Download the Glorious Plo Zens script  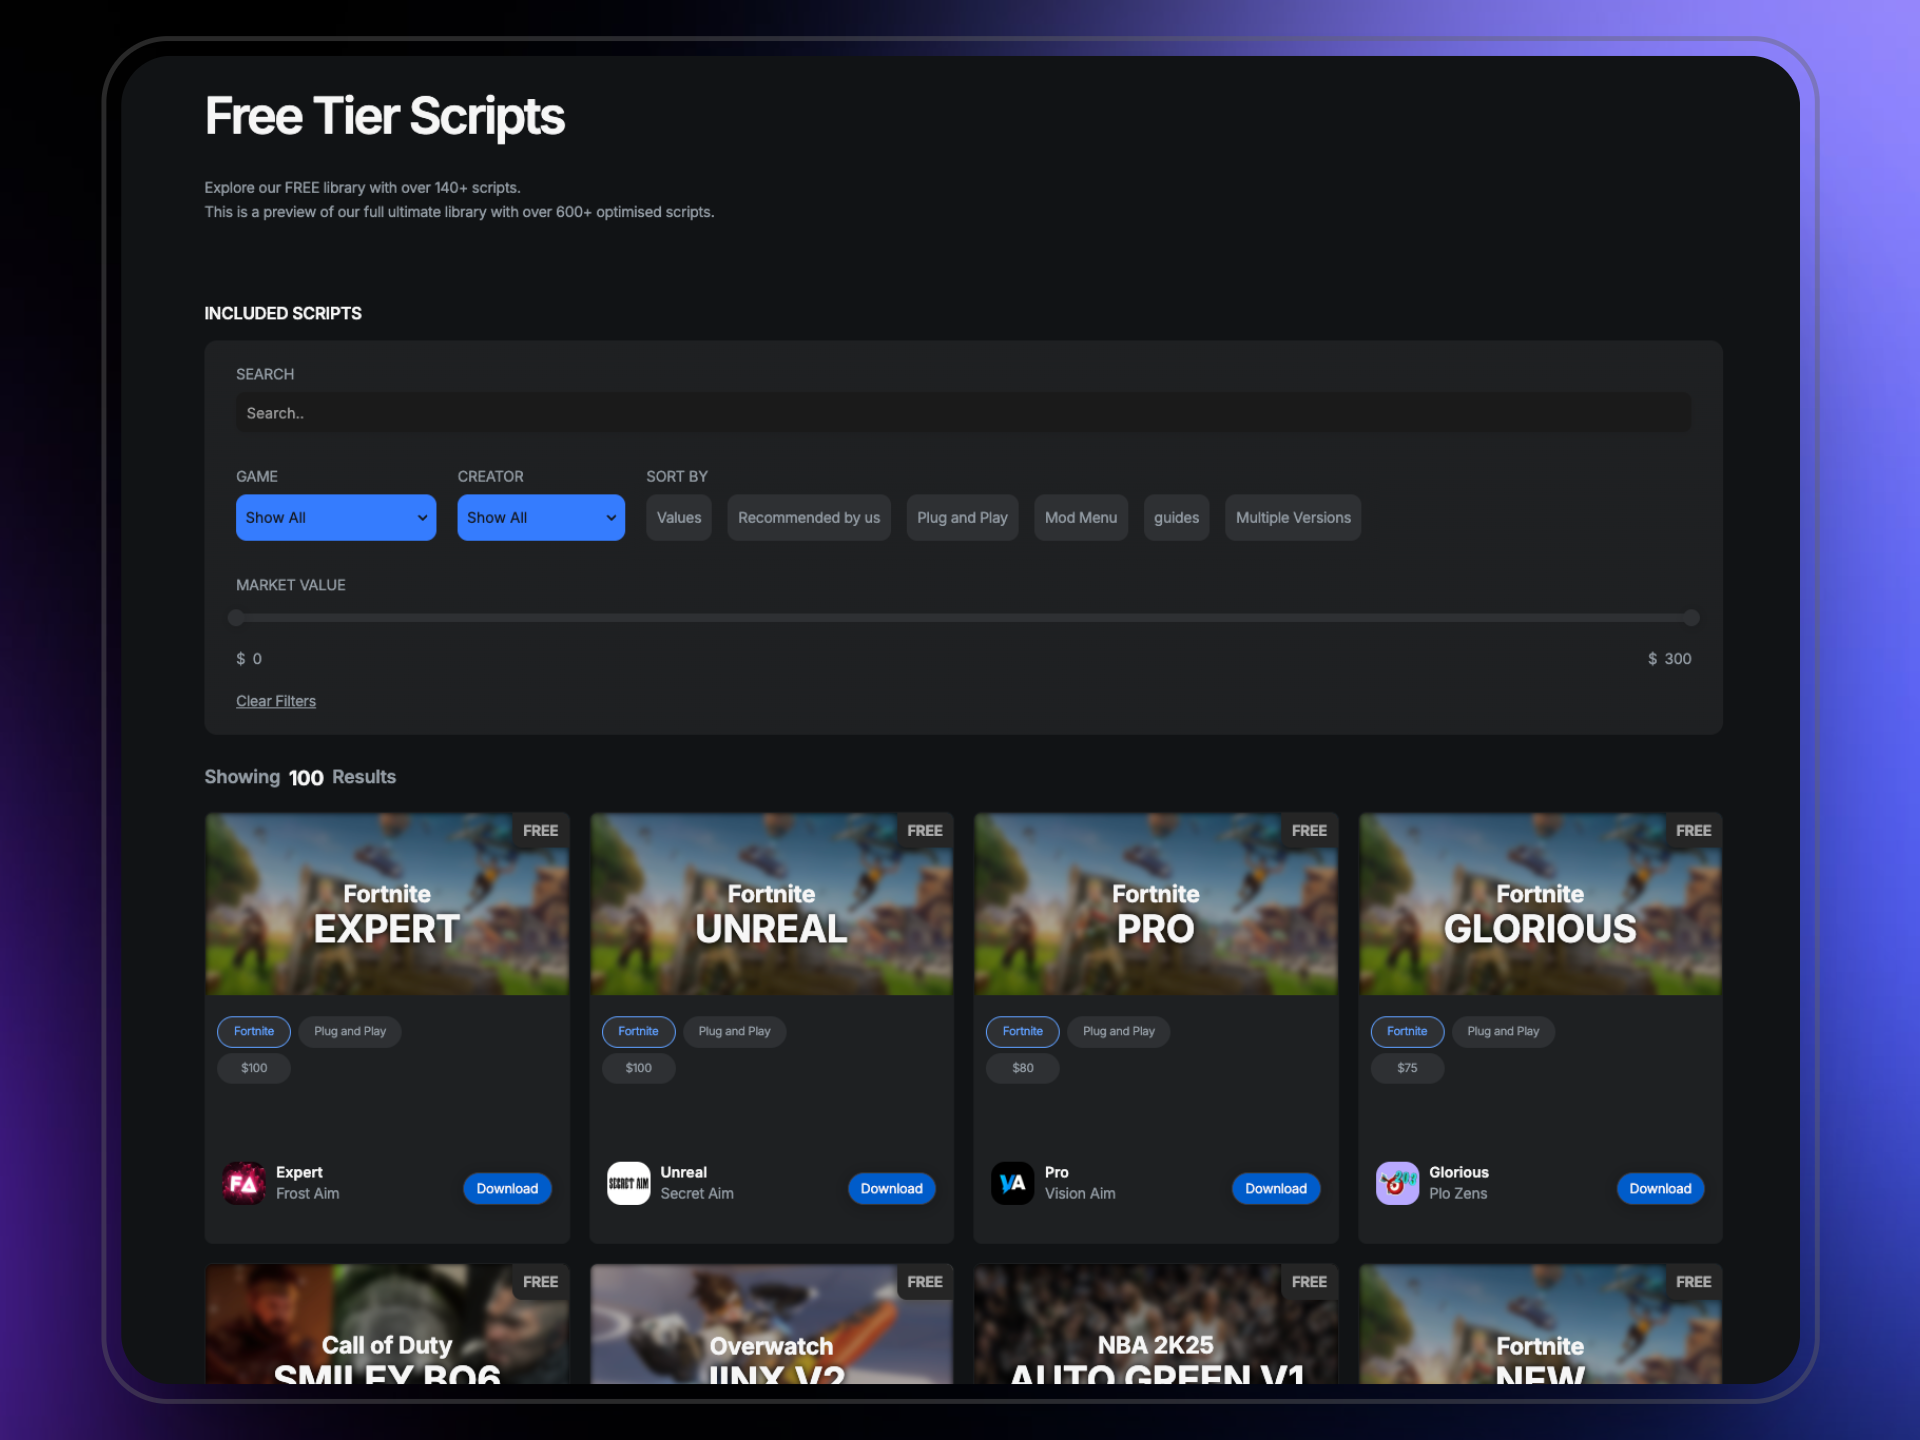point(1660,1188)
